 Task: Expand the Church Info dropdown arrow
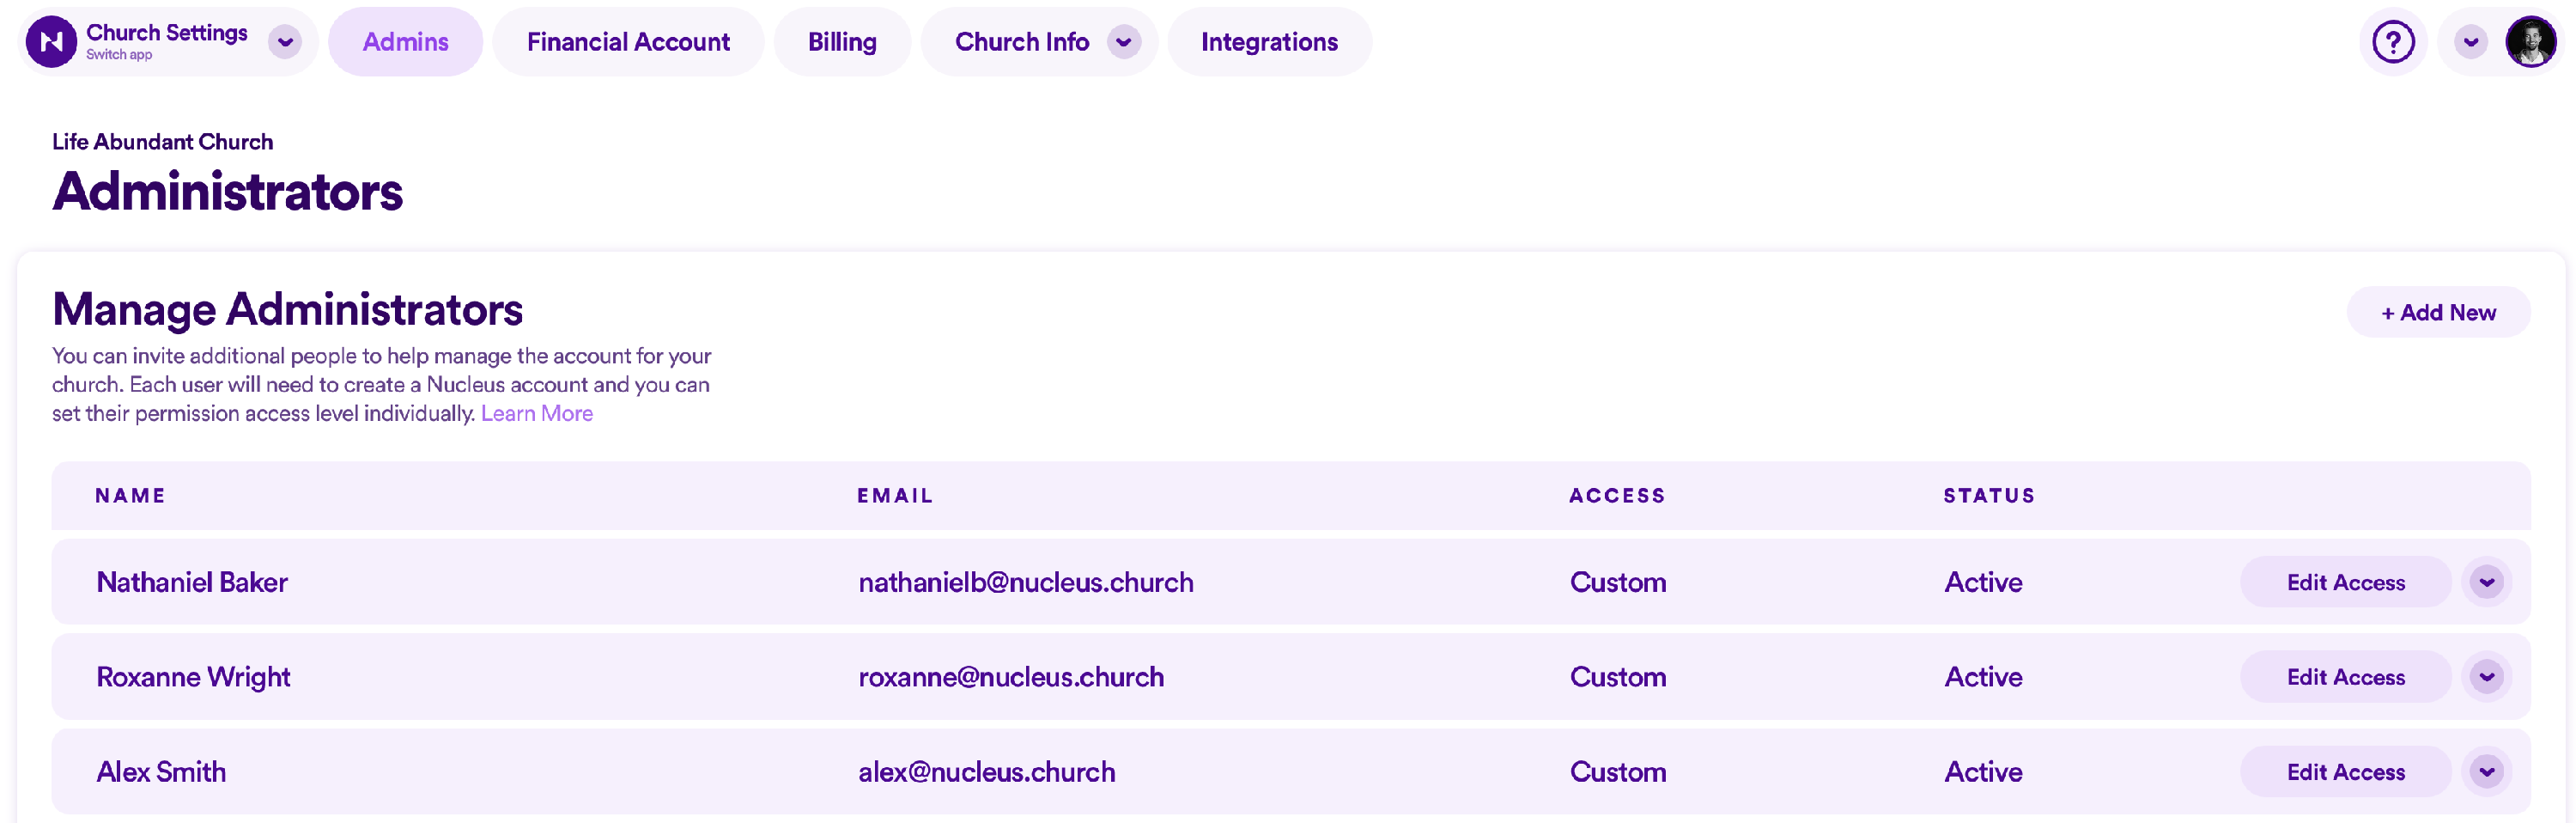tap(1124, 42)
